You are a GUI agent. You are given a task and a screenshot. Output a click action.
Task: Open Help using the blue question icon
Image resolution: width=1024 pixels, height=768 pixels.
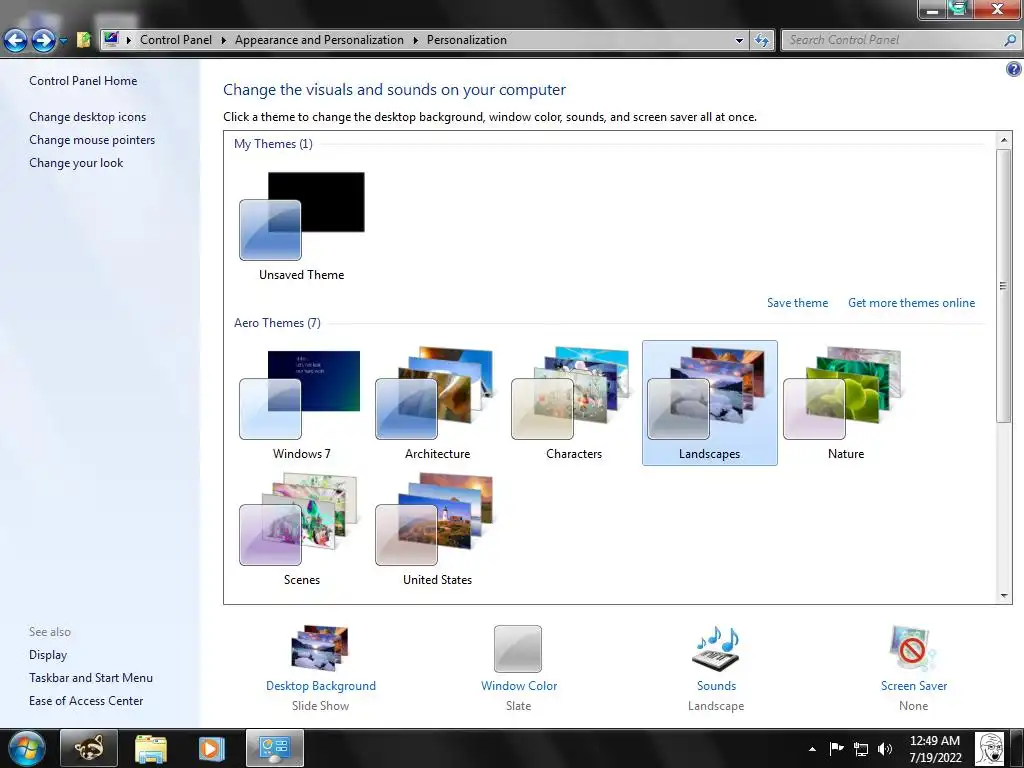[1014, 69]
